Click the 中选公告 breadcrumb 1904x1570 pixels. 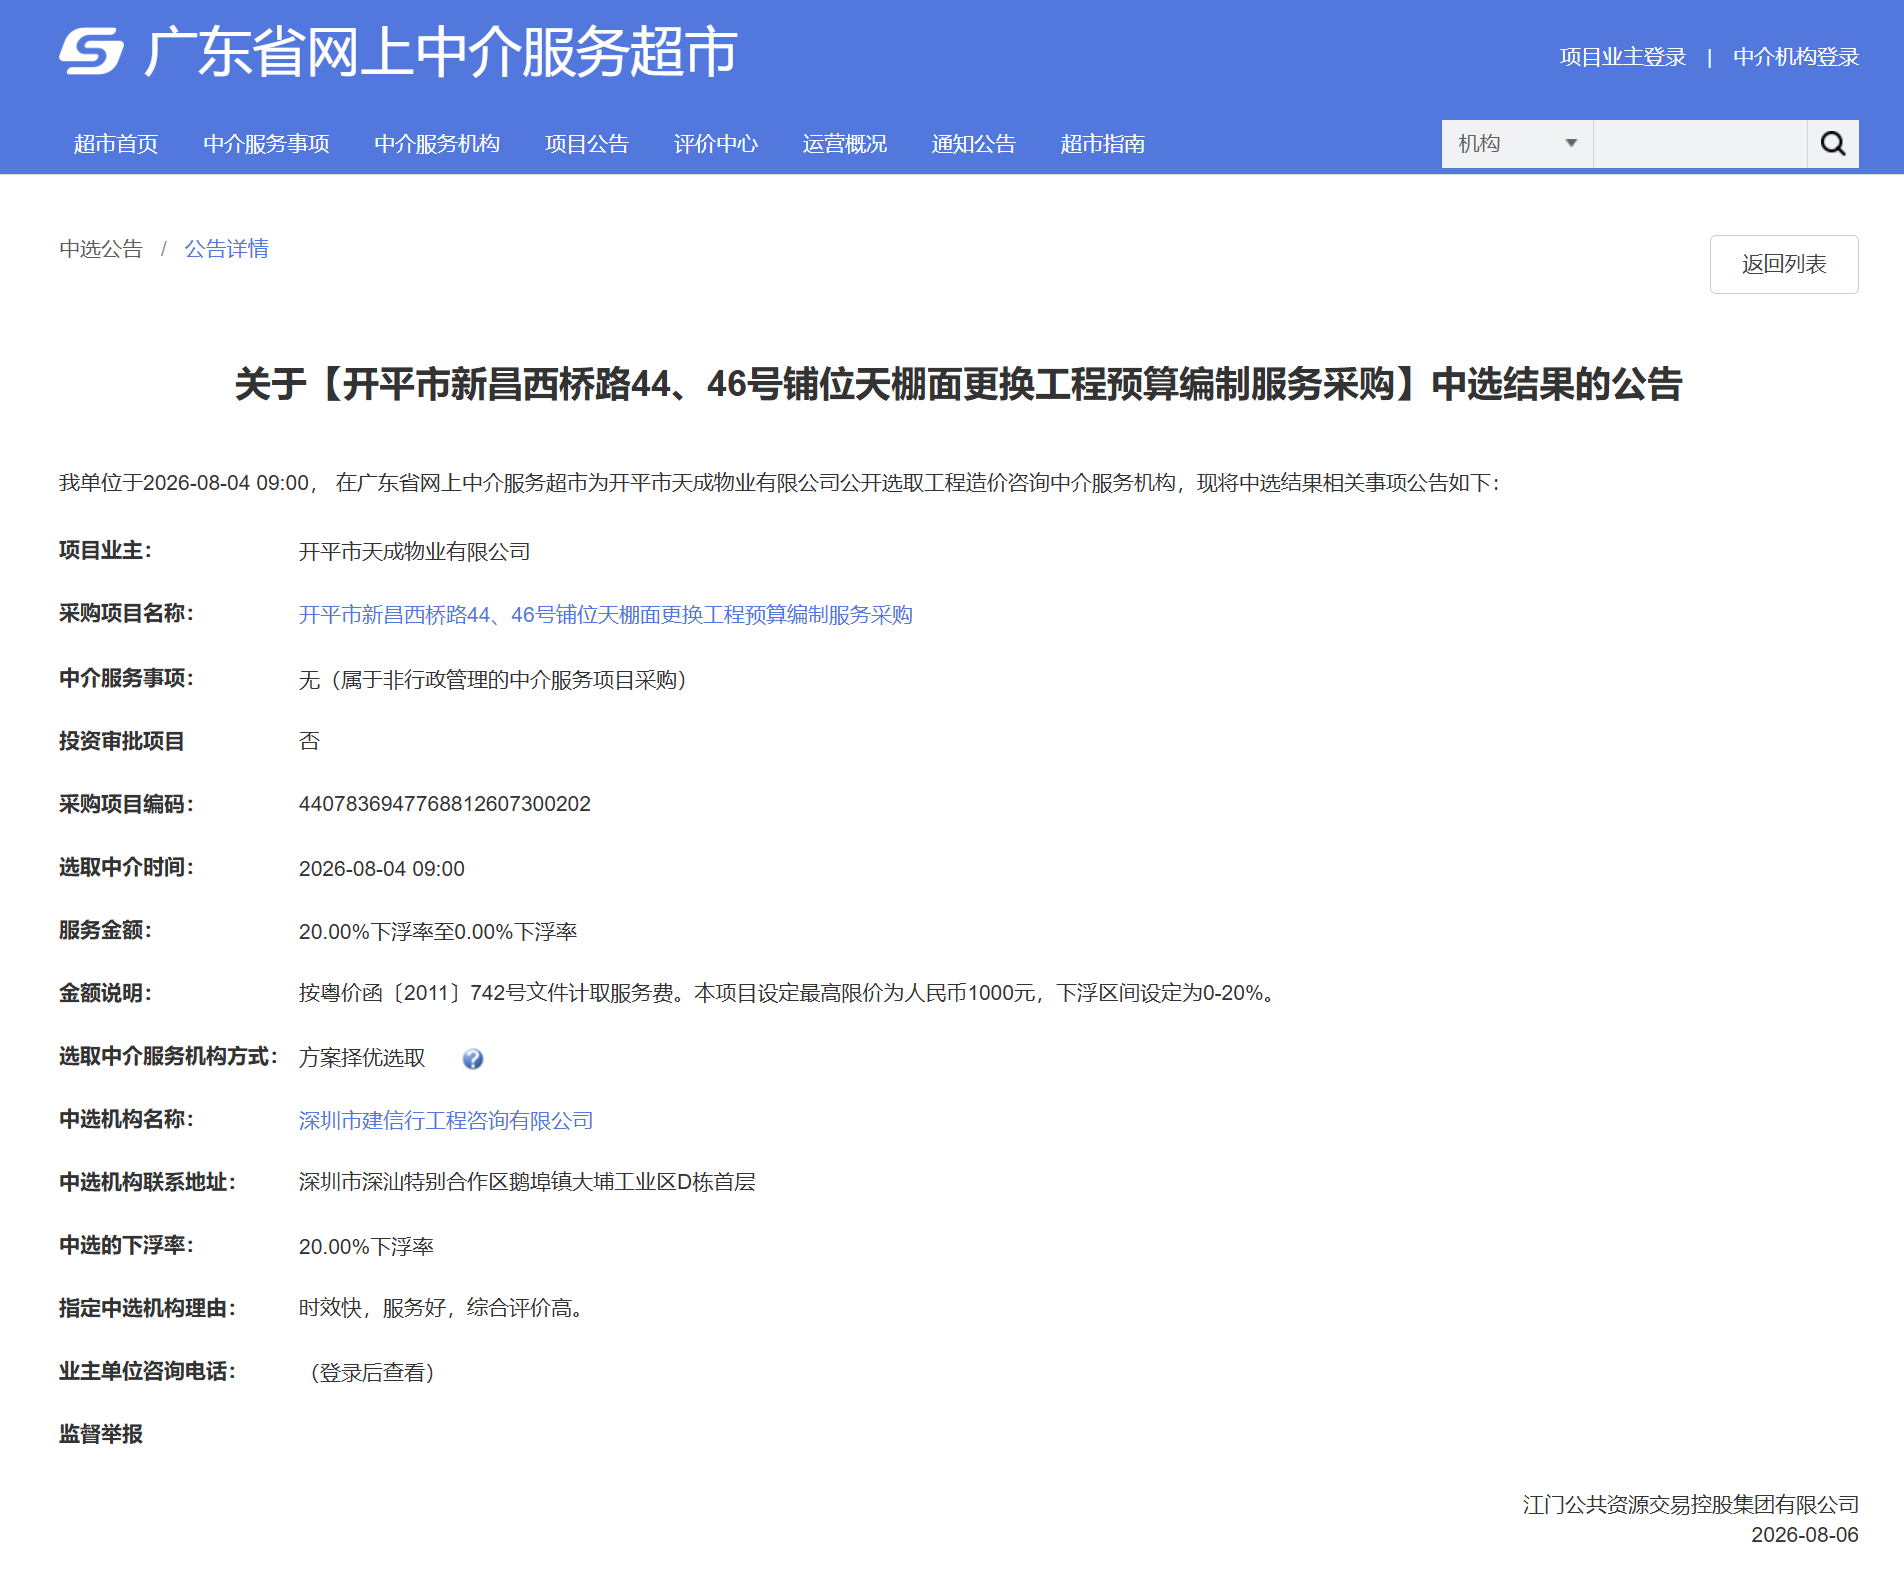[101, 249]
